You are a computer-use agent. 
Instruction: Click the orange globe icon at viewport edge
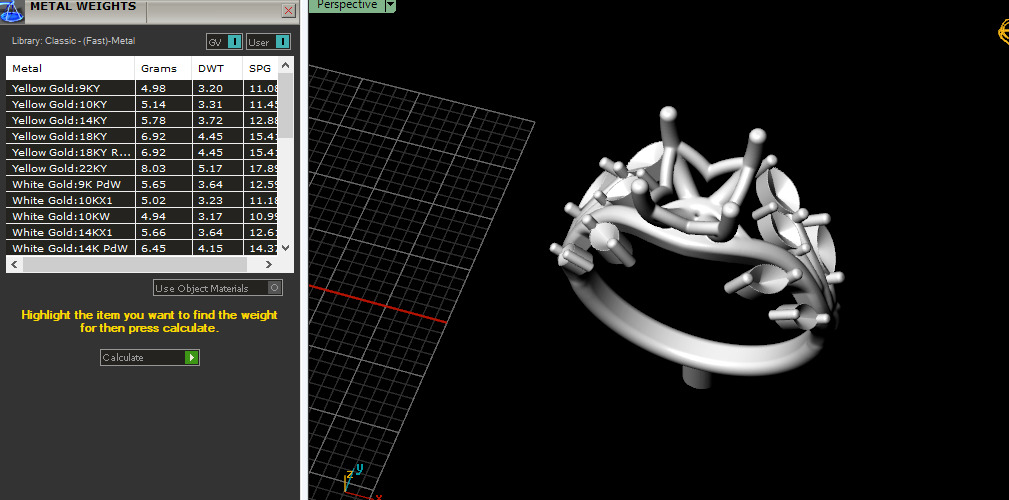click(x=1003, y=31)
